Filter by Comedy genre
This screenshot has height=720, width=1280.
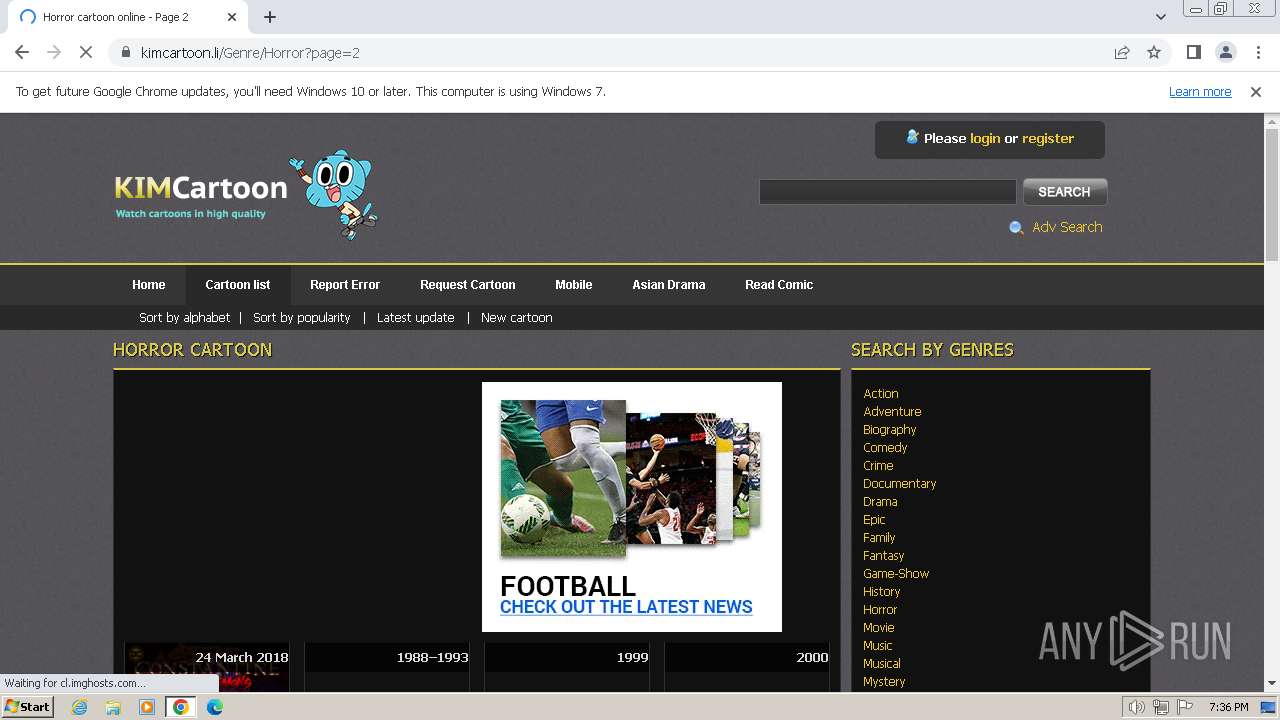tap(886, 448)
